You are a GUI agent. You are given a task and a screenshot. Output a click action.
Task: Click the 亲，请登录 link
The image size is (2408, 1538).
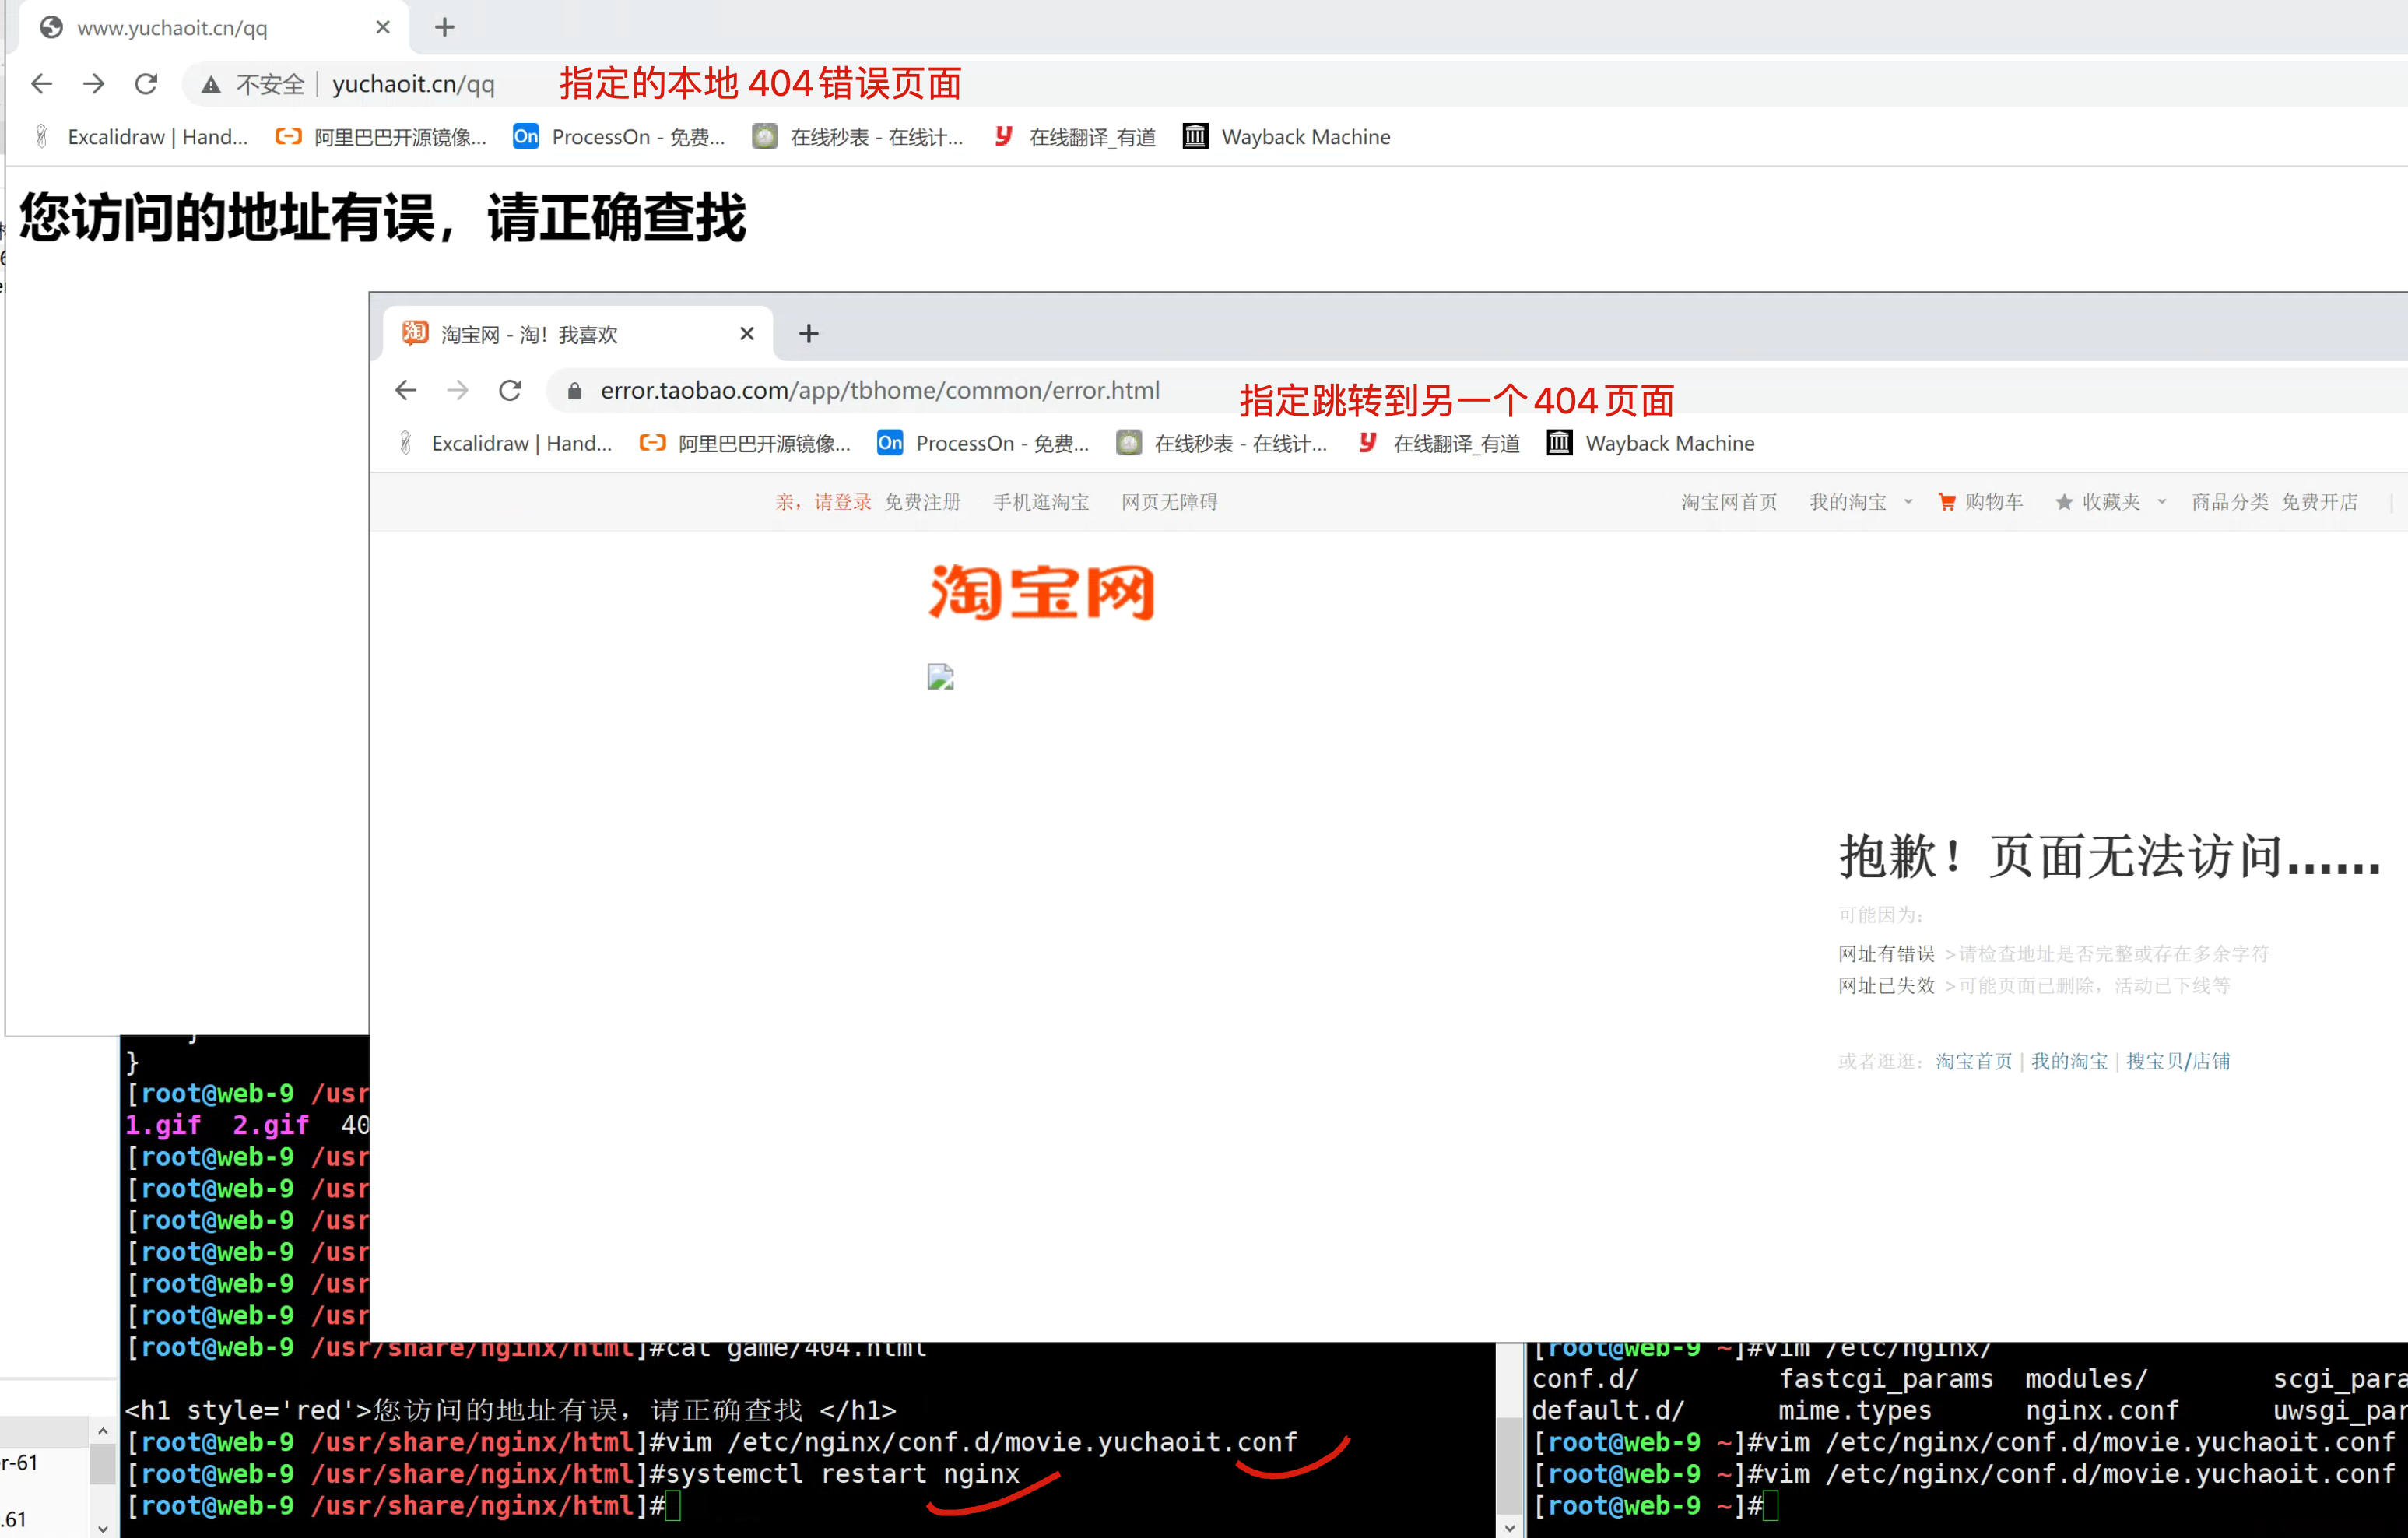click(824, 502)
